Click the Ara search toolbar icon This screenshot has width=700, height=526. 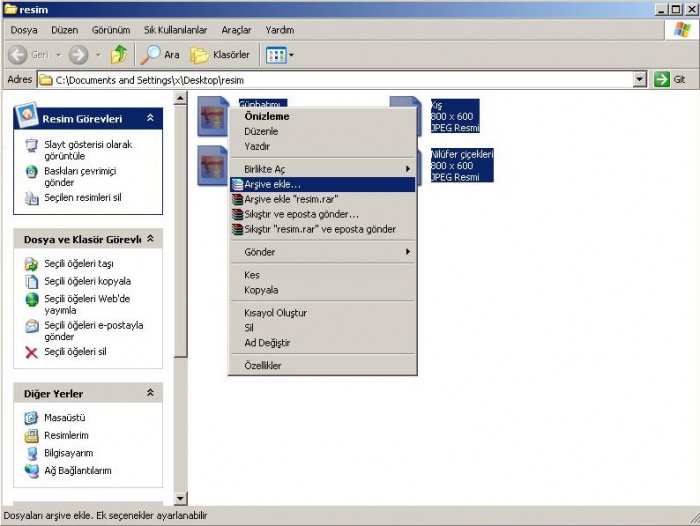click(151, 54)
